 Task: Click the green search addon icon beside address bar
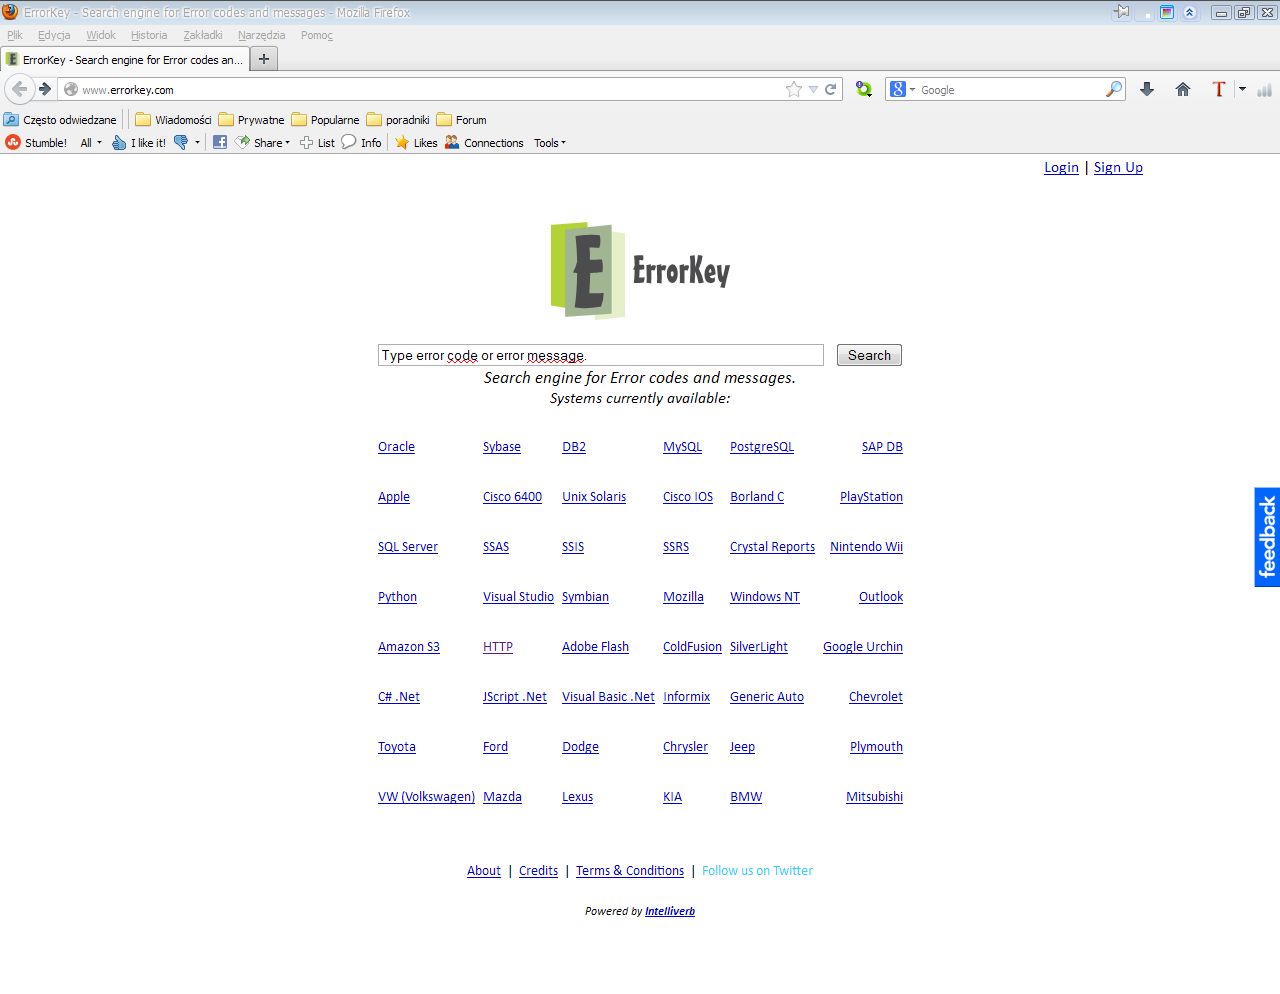coord(864,89)
